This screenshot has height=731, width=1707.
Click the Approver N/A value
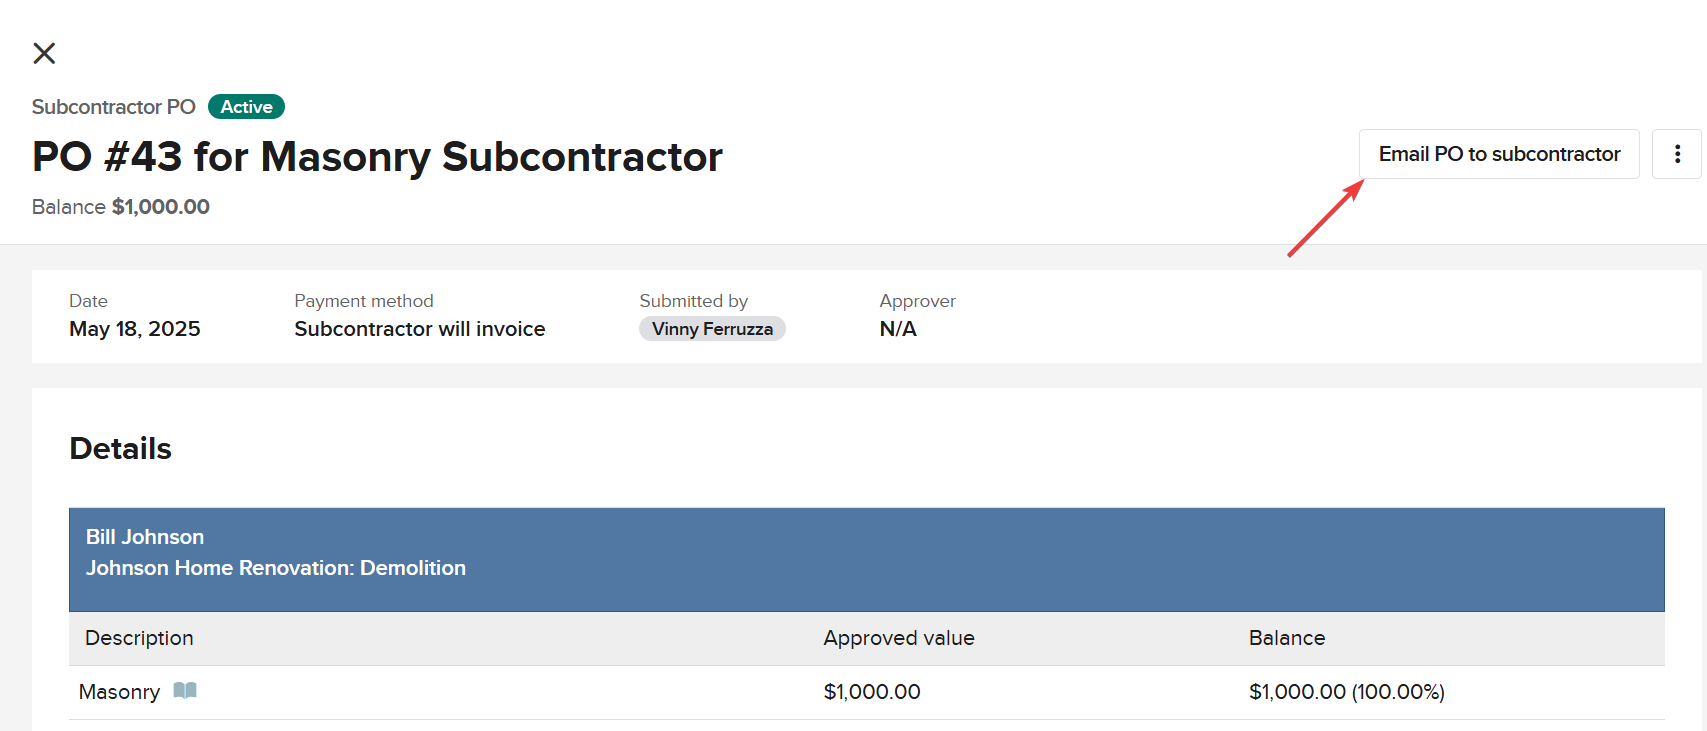pyautogui.click(x=897, y=329)
